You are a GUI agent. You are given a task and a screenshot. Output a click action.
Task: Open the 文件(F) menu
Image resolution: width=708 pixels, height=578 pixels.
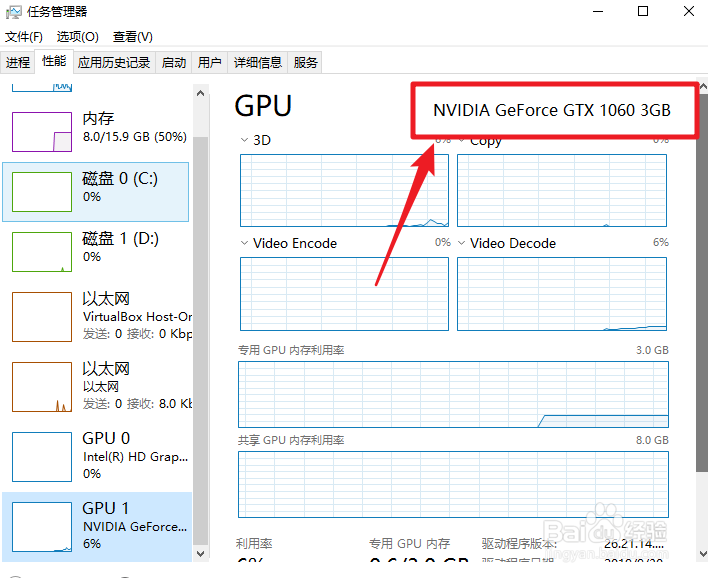coord(23,37)
